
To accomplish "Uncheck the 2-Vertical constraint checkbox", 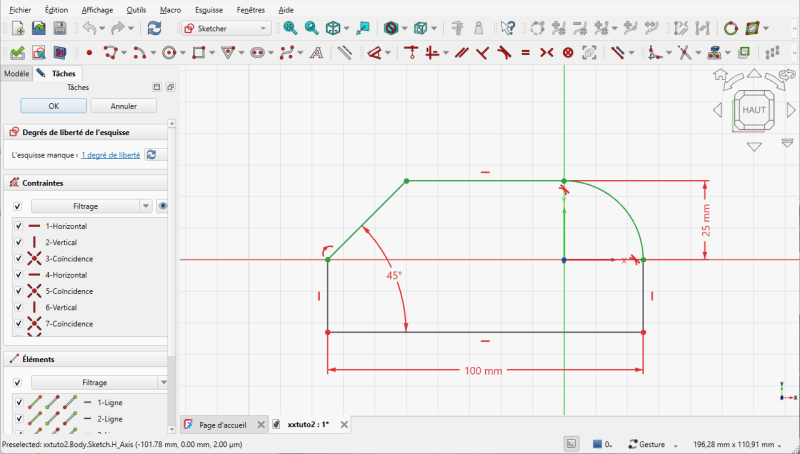I will [x=18, y=242].
